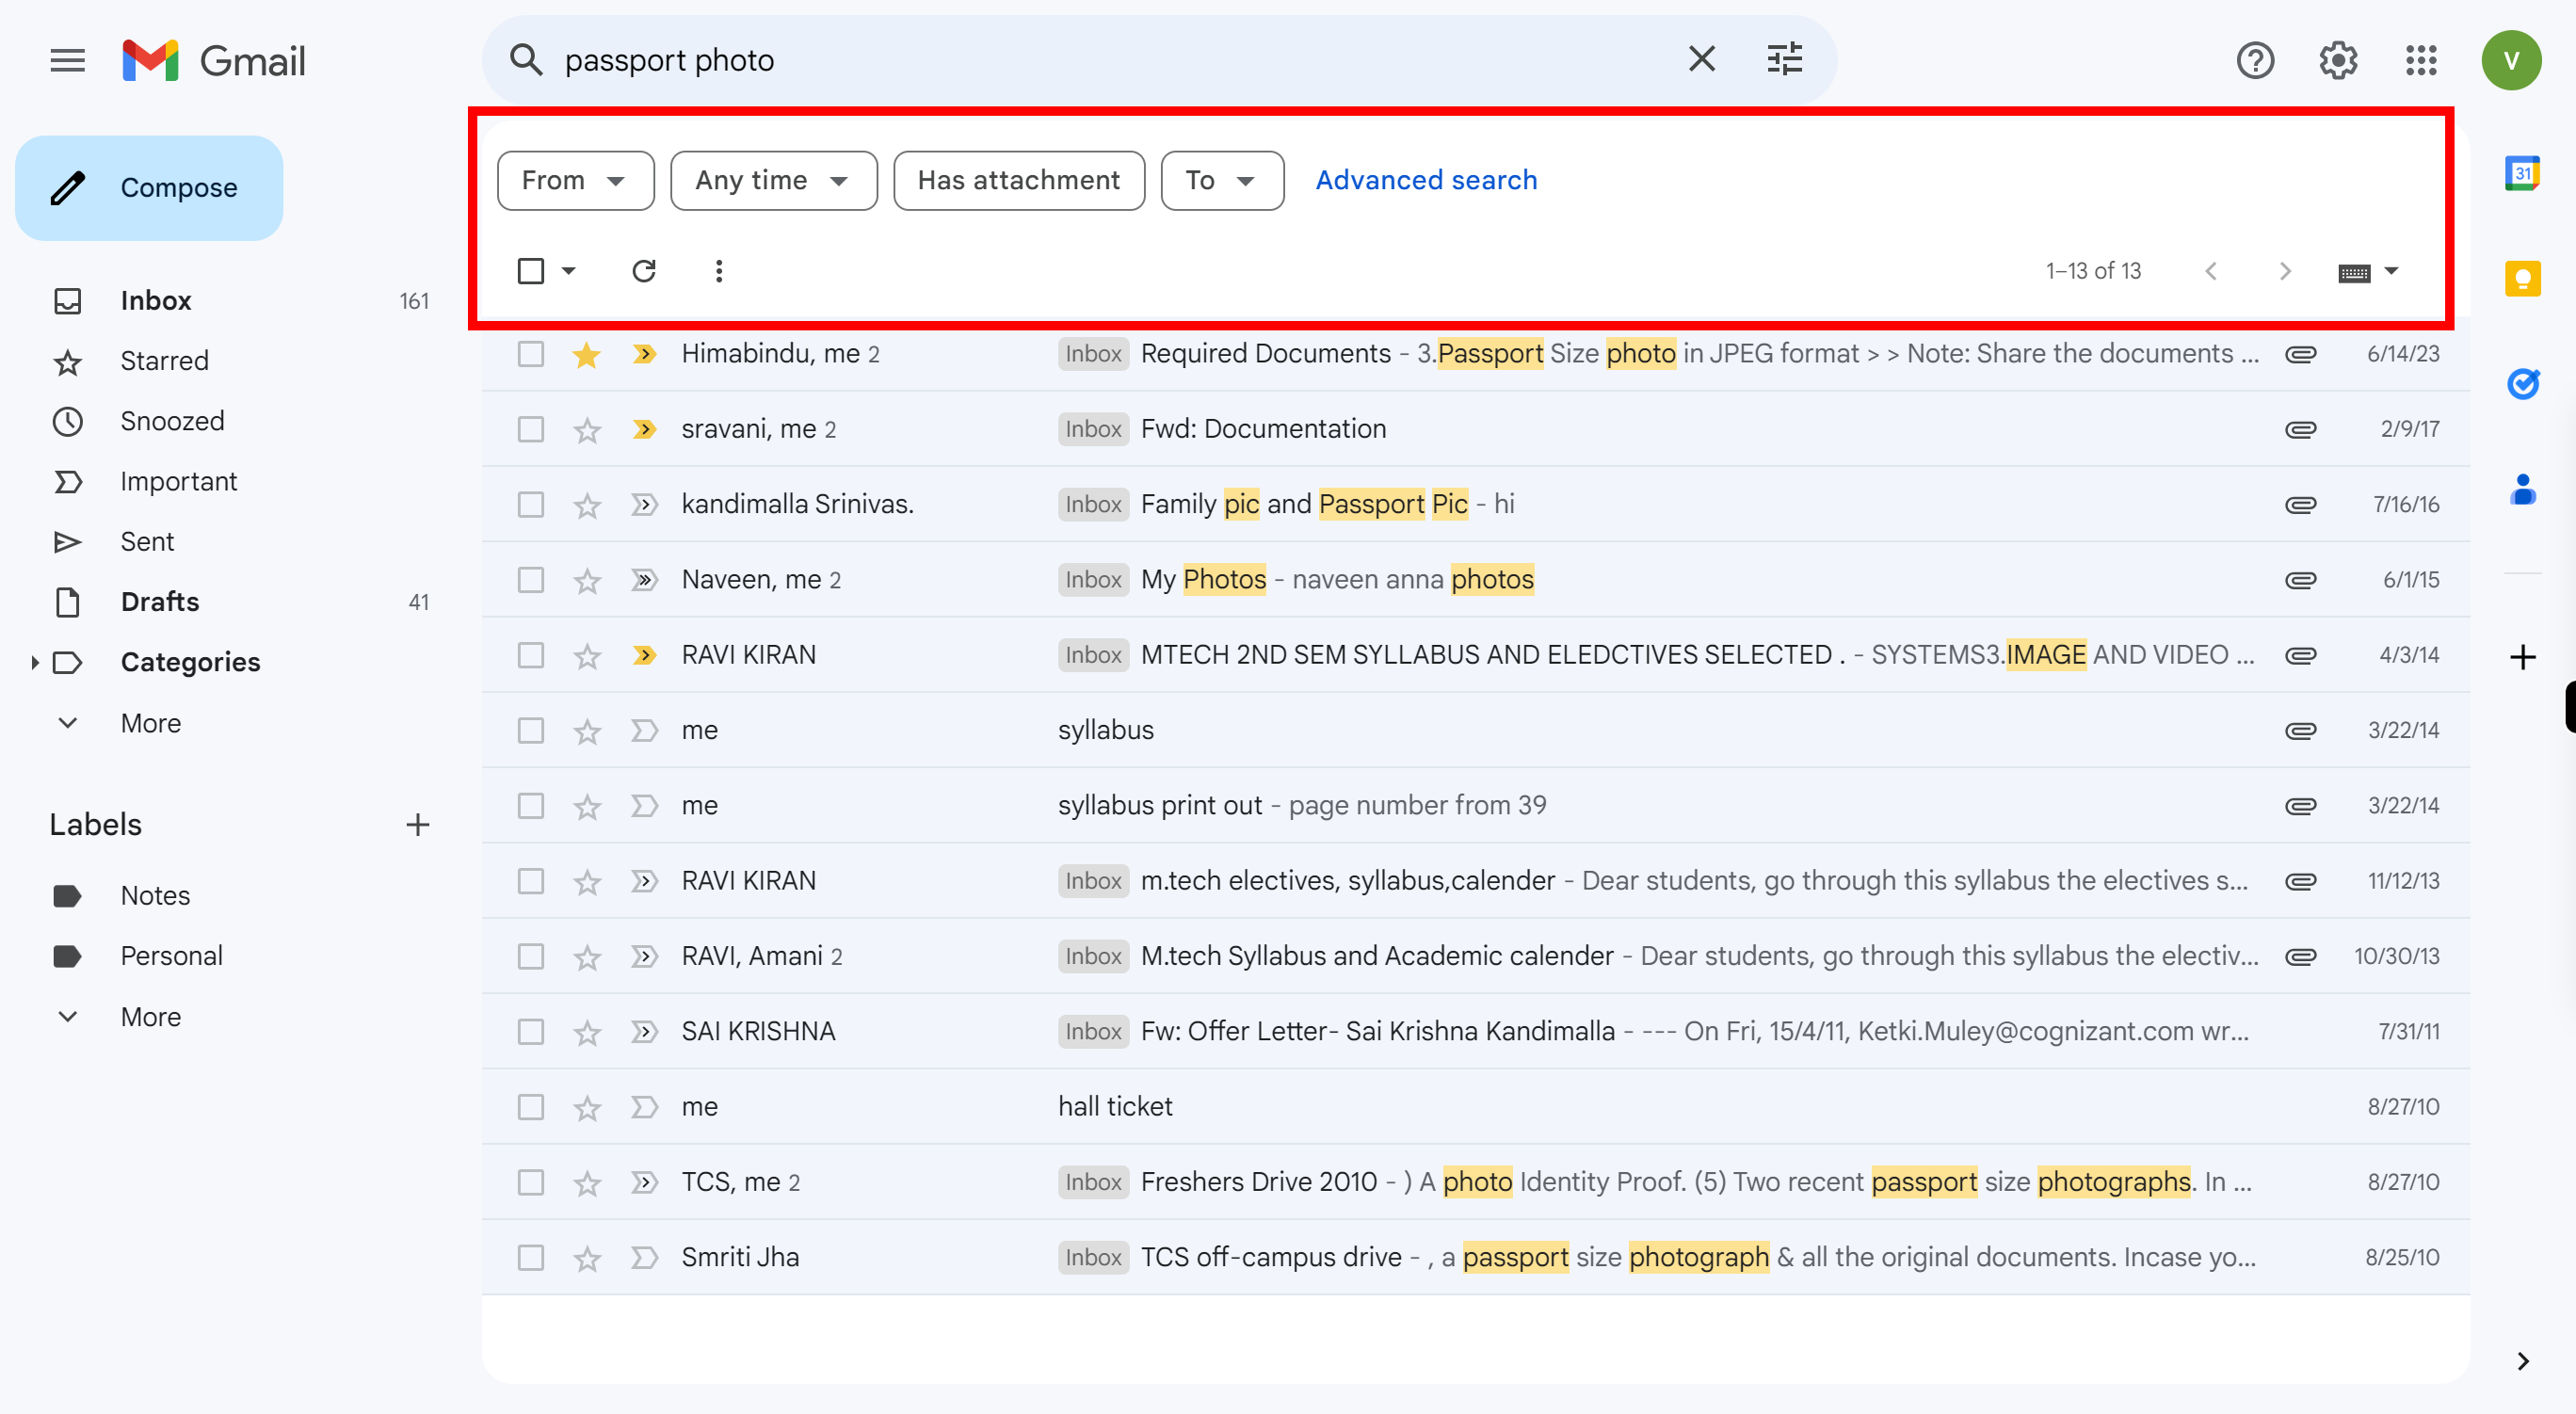Open the Freshers Drive 2010 email
Screen dimensions: 2576x1414
pyautogui.click(x=1475, y=1182)
